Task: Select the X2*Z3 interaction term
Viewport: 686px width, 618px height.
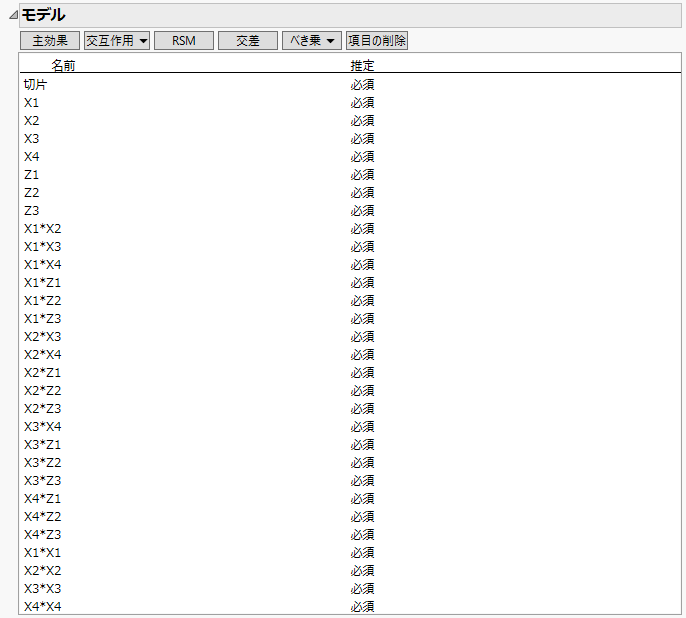Action: click(x=42, y=409)
